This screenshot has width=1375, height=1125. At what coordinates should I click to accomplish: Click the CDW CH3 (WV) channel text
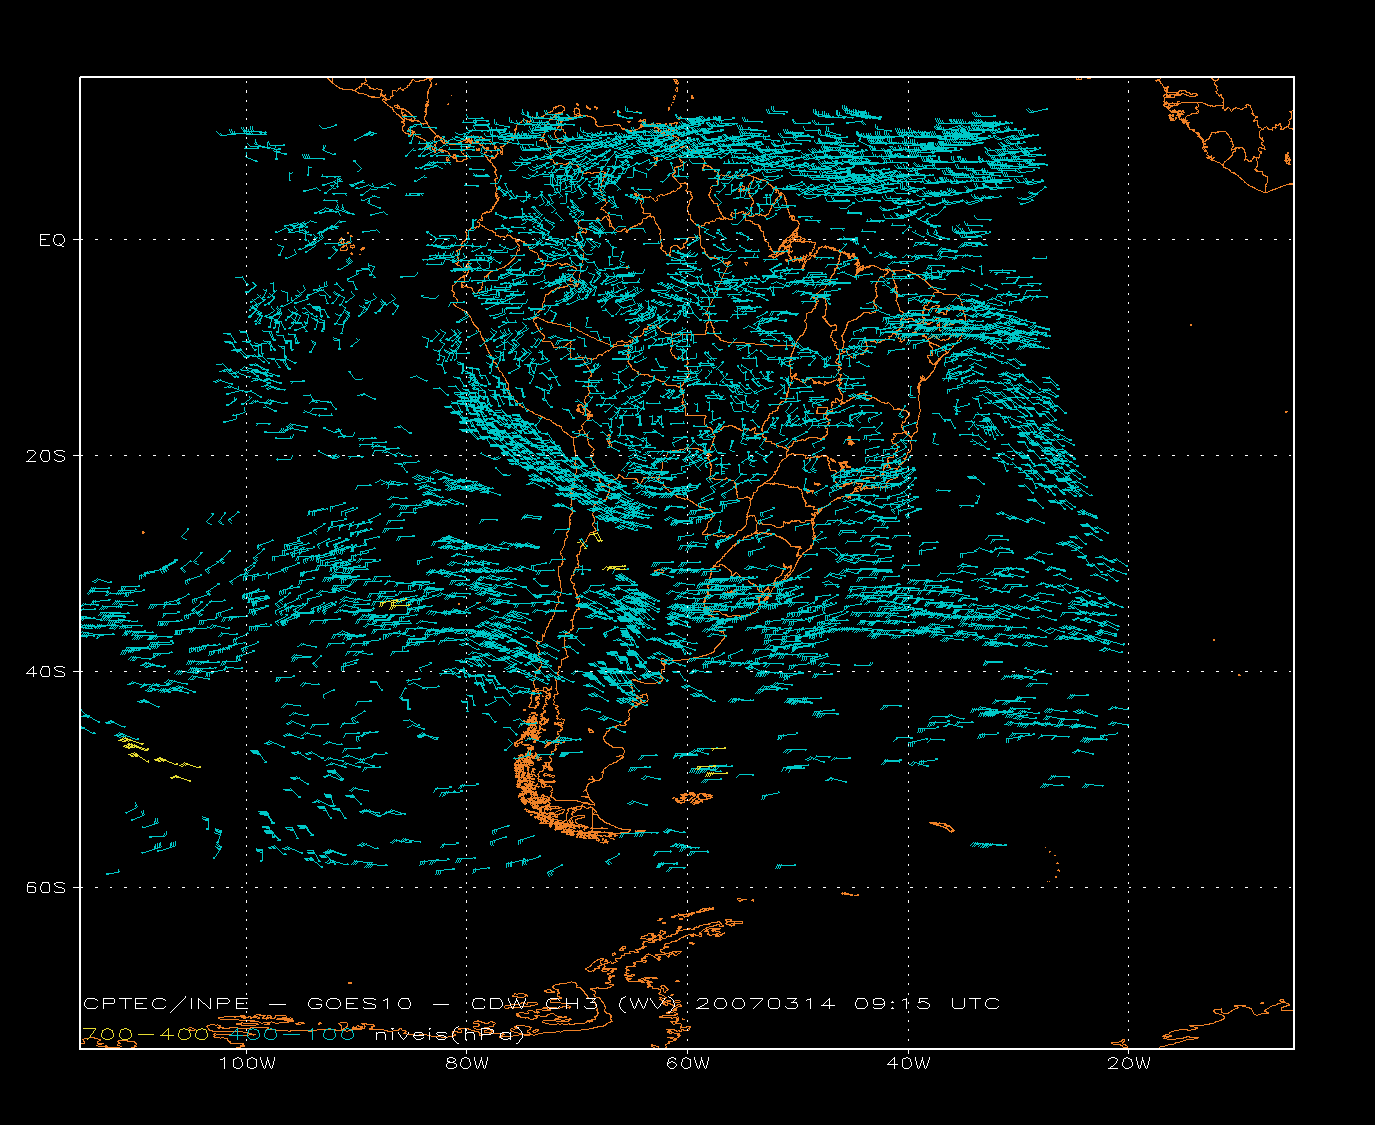(x=576, y=1004)
